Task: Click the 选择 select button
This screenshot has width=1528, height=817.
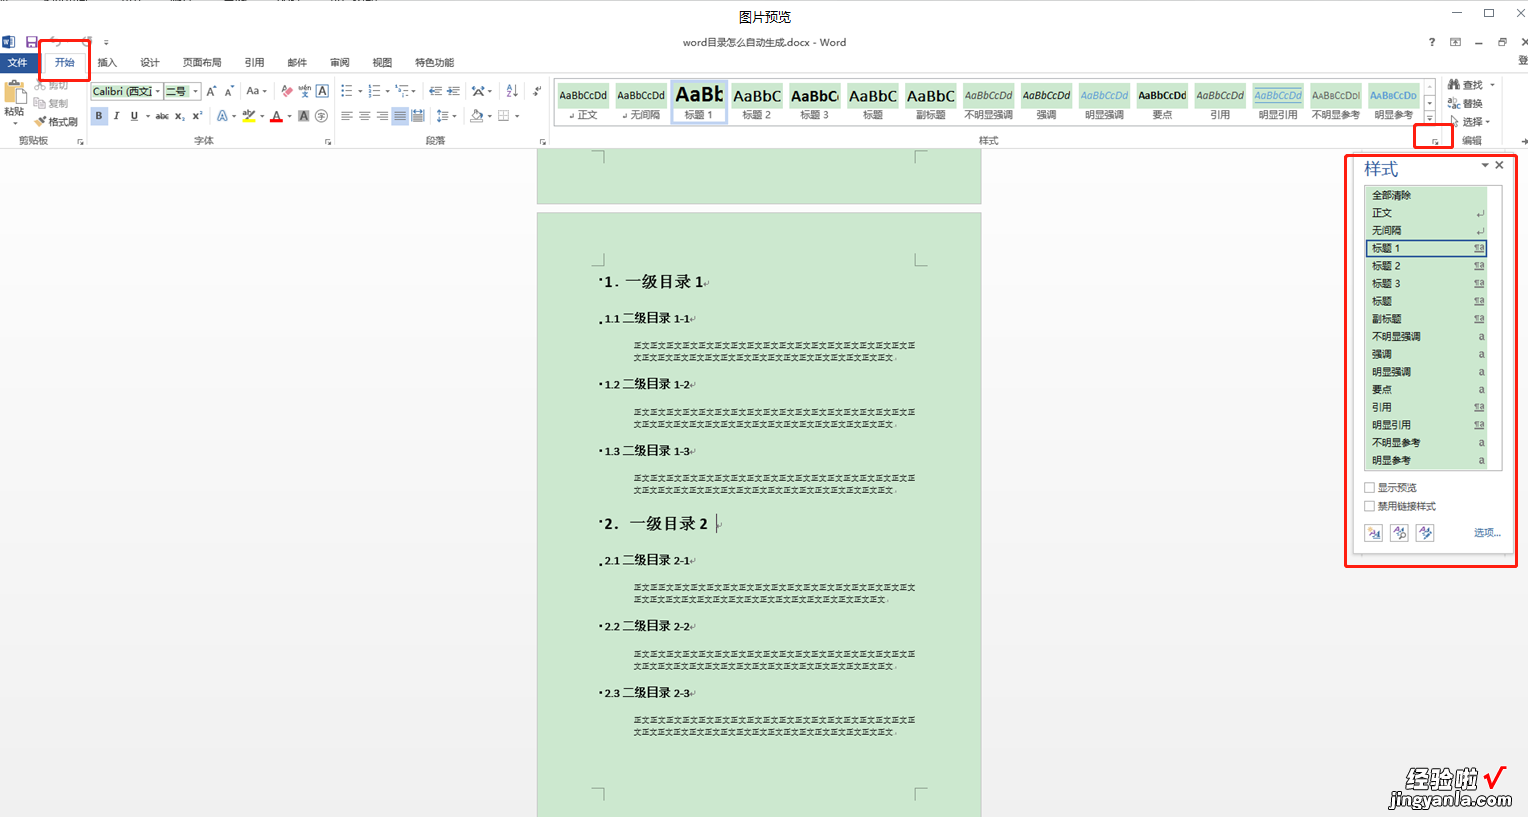Action: [x=1470, y=121]
